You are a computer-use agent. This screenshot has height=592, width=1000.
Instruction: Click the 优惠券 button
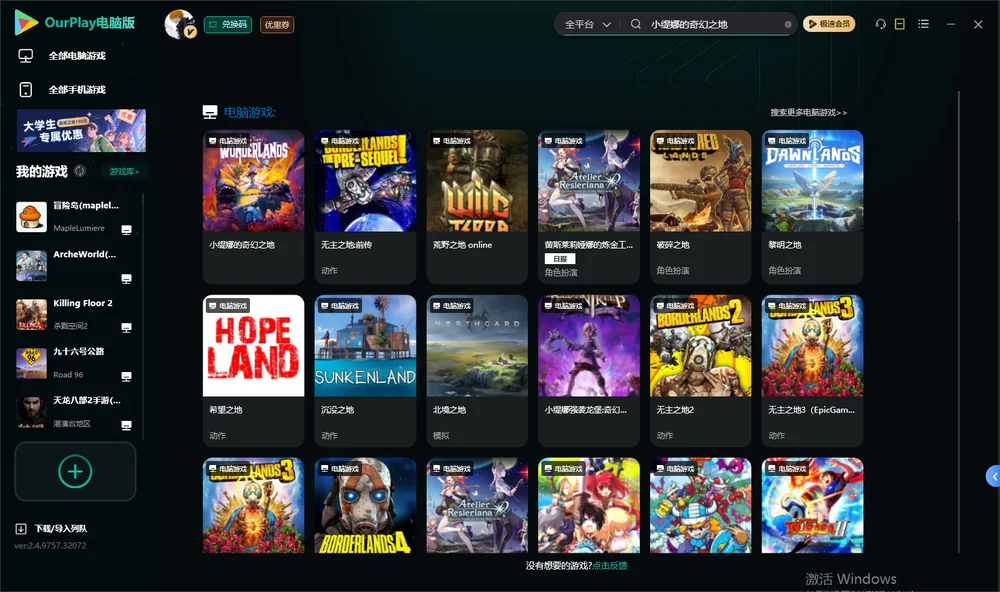(x=277, y=25)
